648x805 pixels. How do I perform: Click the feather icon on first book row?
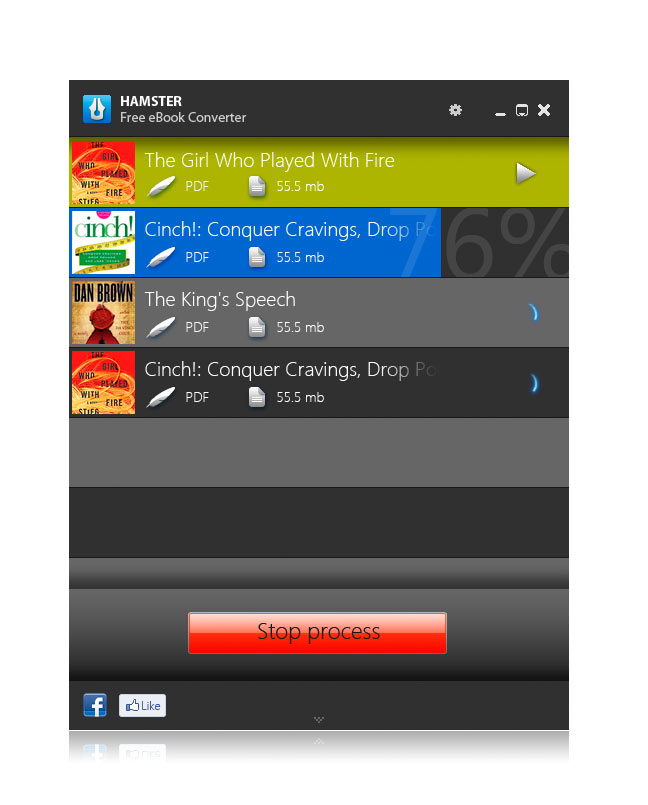(x=161, y=186)
